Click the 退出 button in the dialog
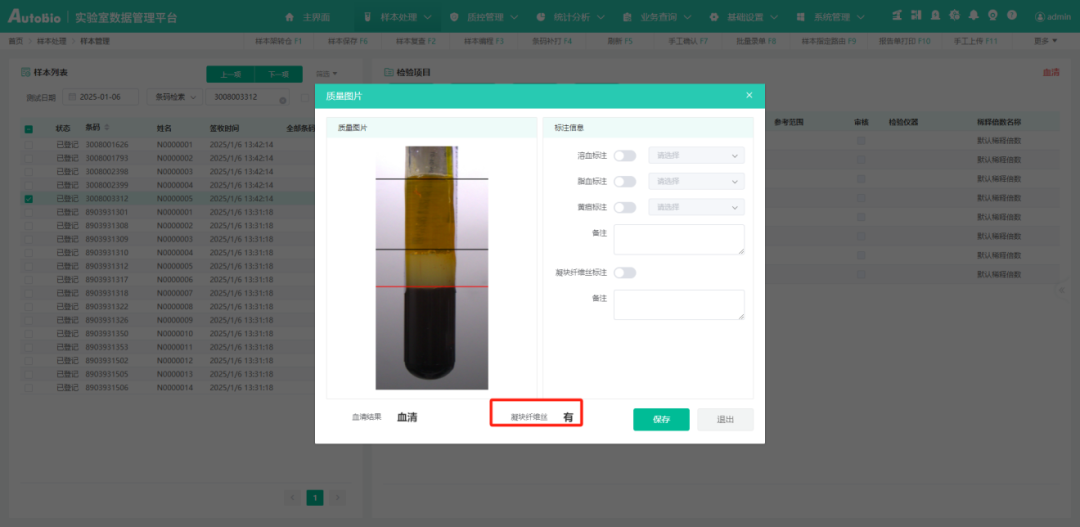This screenshot has width=1080, height=527. pos(725,420)
